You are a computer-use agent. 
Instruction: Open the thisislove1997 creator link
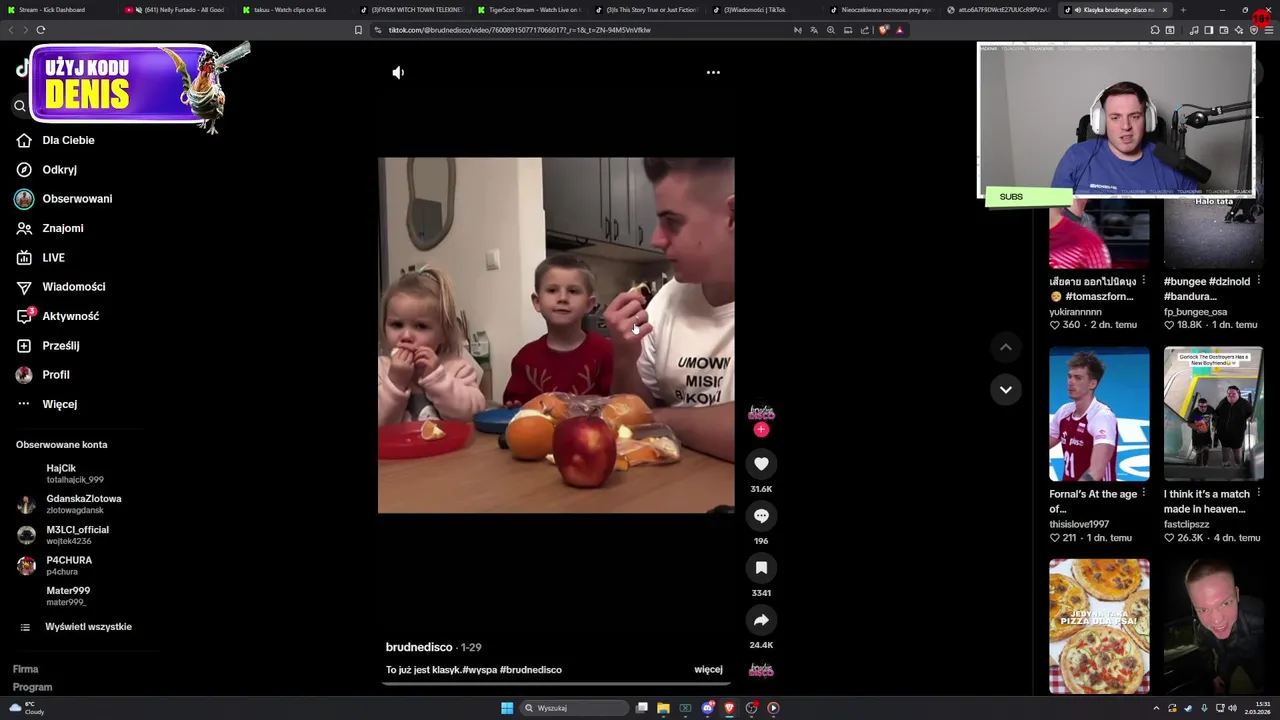tap(1079, 524)
